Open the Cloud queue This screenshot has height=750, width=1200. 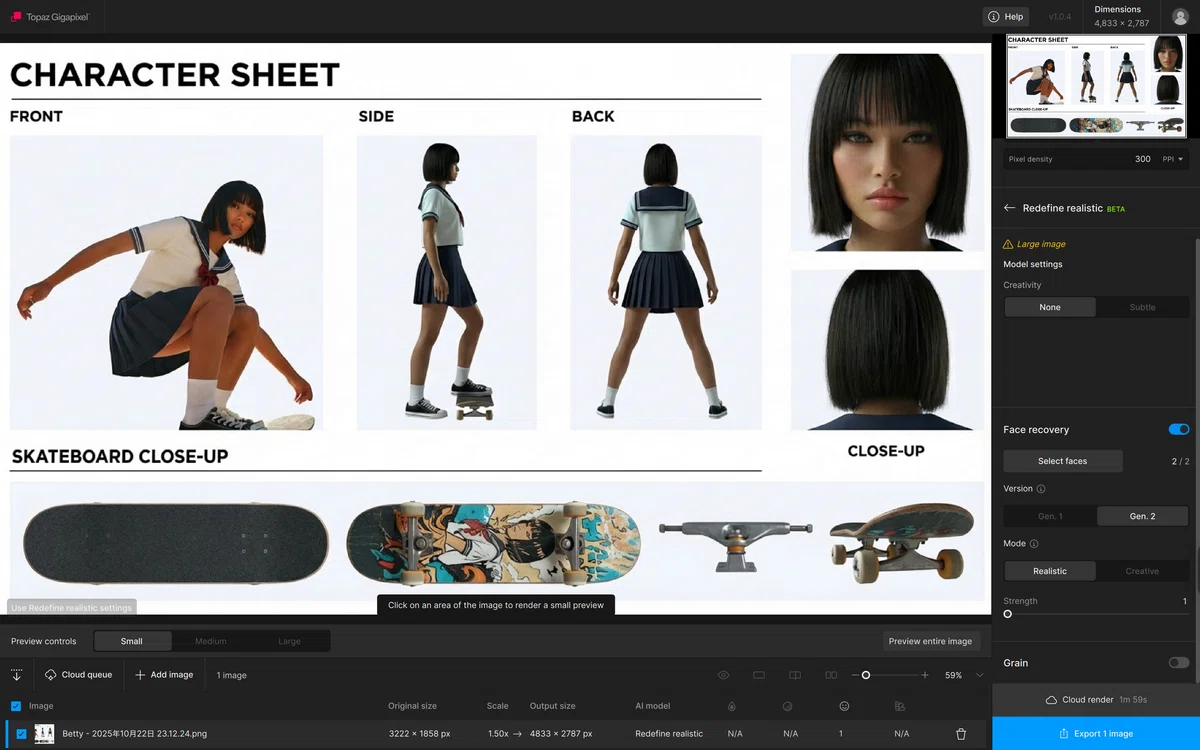[79, 675]
